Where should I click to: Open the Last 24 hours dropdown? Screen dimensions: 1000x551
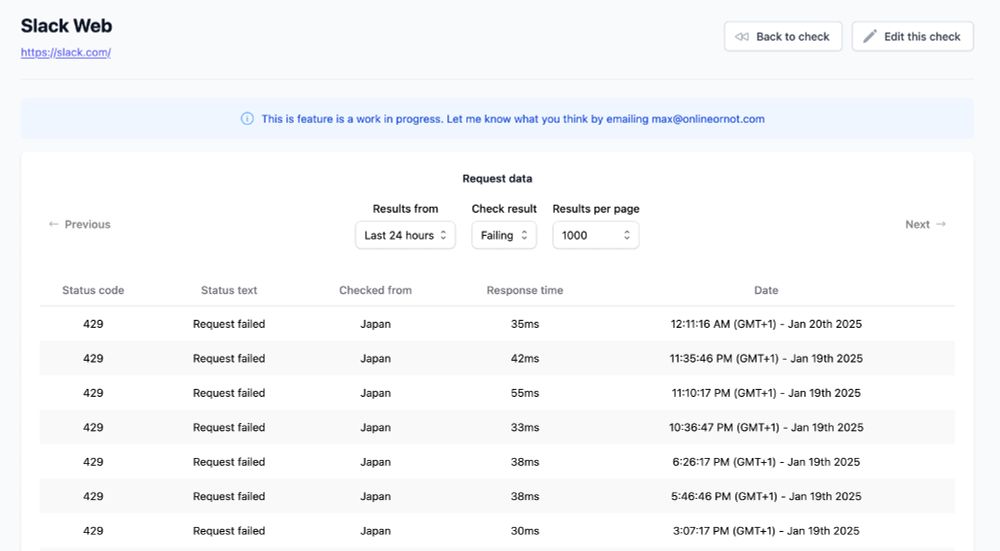405,236
